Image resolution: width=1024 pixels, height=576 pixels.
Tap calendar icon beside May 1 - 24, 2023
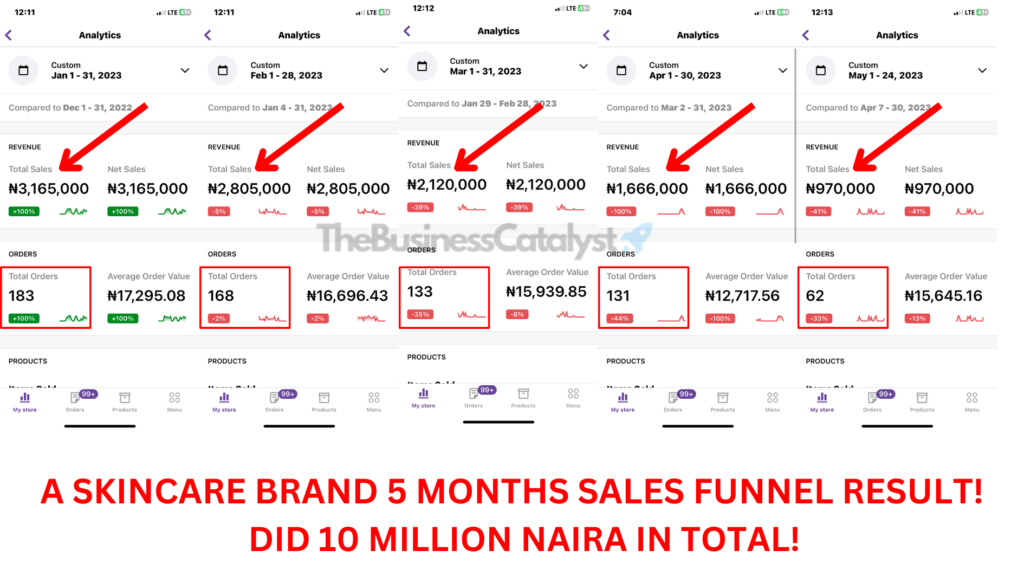coord(821,70)
